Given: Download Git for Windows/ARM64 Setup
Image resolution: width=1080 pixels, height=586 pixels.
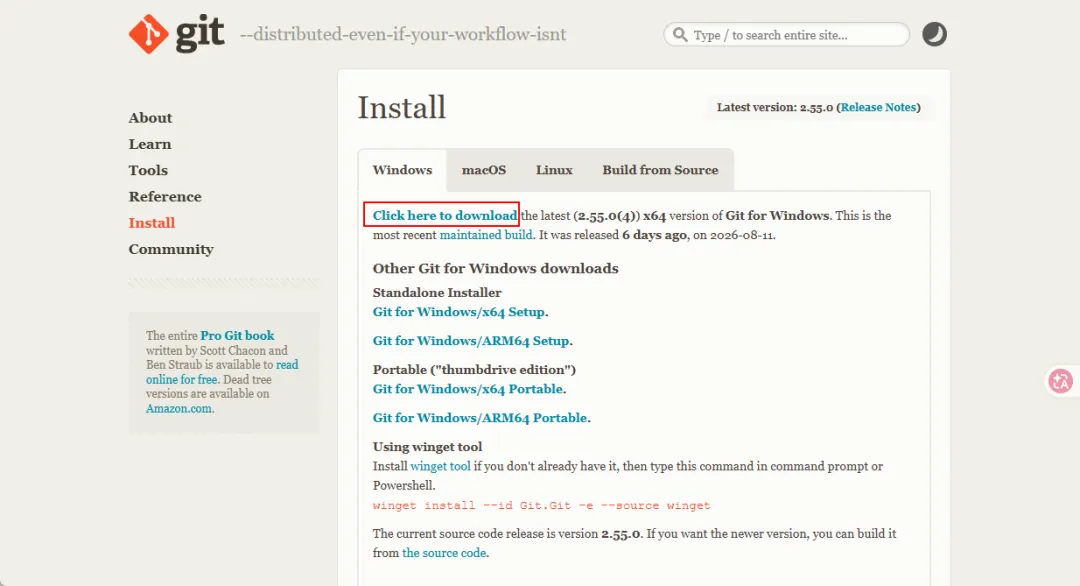Looking at the screenshot, I should (471, 341).
